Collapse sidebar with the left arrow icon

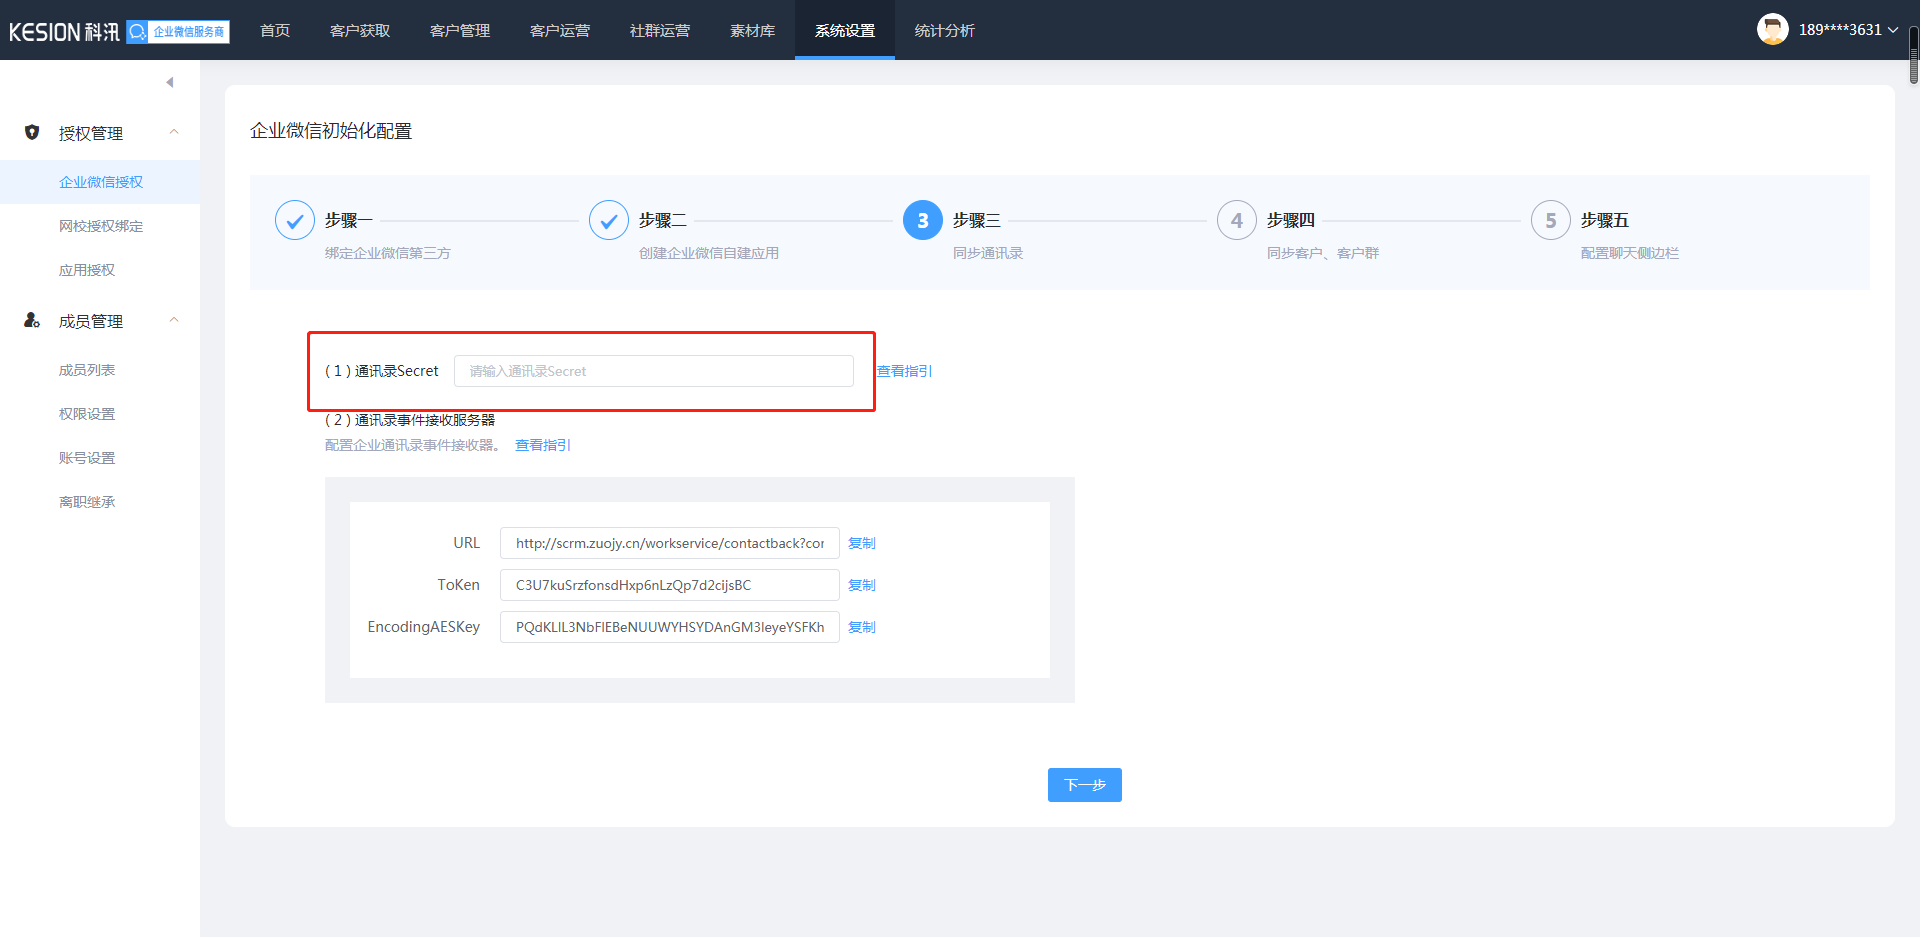(x=170, y=82)
